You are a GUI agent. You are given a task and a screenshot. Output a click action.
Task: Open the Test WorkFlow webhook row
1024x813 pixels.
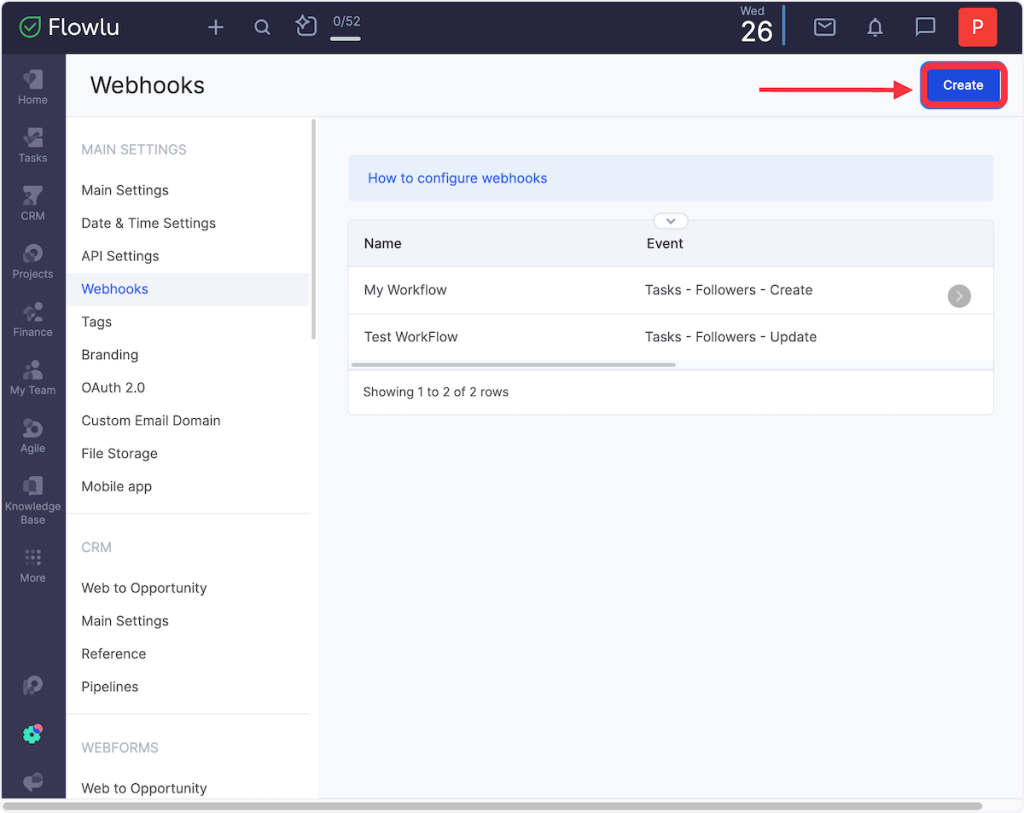coord(411,337)
